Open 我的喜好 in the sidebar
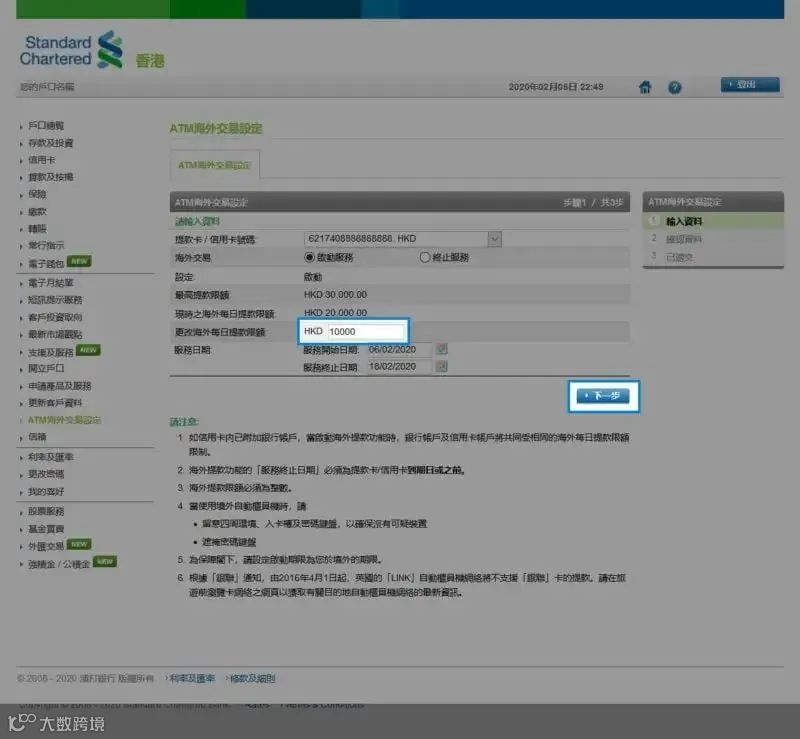The image size is (800, 739). pos(46,491)
